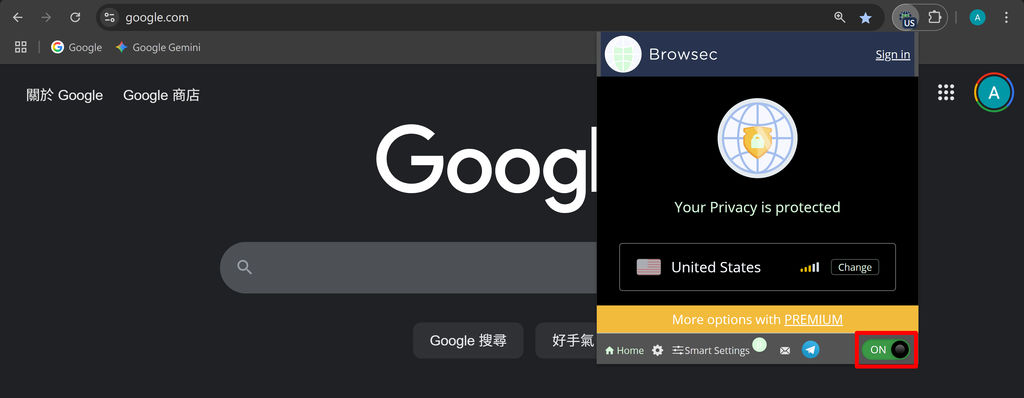
Task: Click the search magnifier icon in search box
Action: 244,267
